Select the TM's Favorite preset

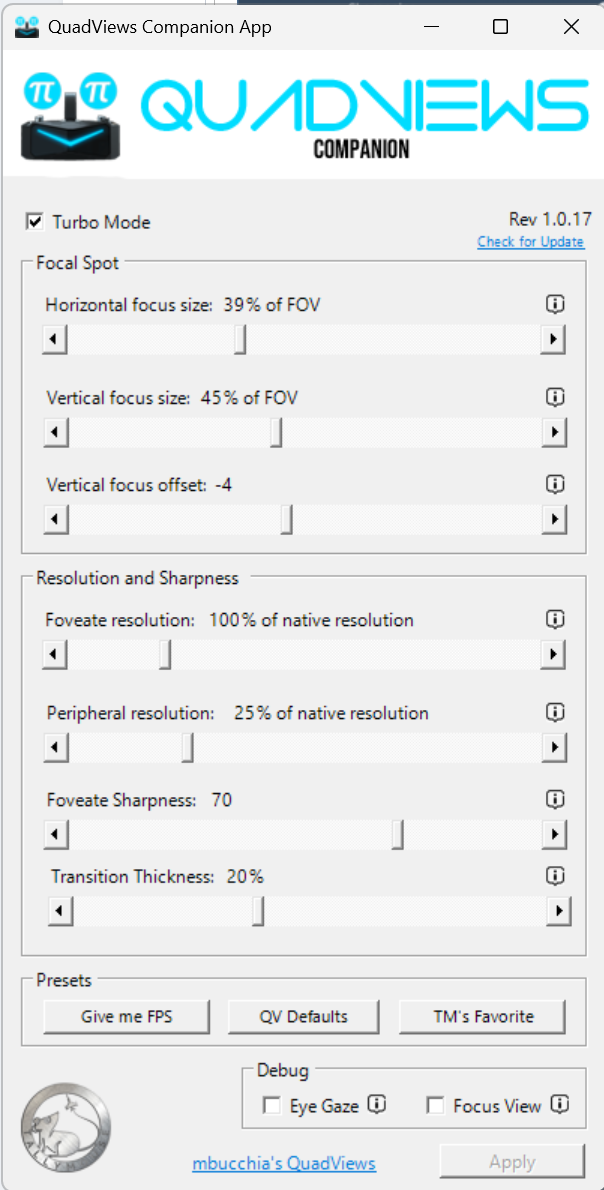coord(483,1016)
